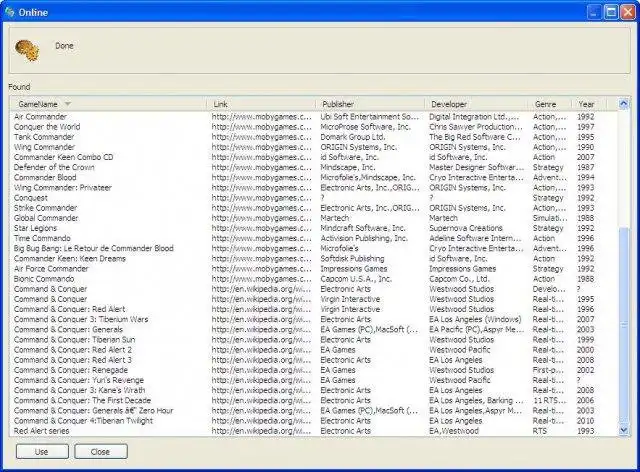
Task: Select the Conquer the World row
Action: (313, 127)
